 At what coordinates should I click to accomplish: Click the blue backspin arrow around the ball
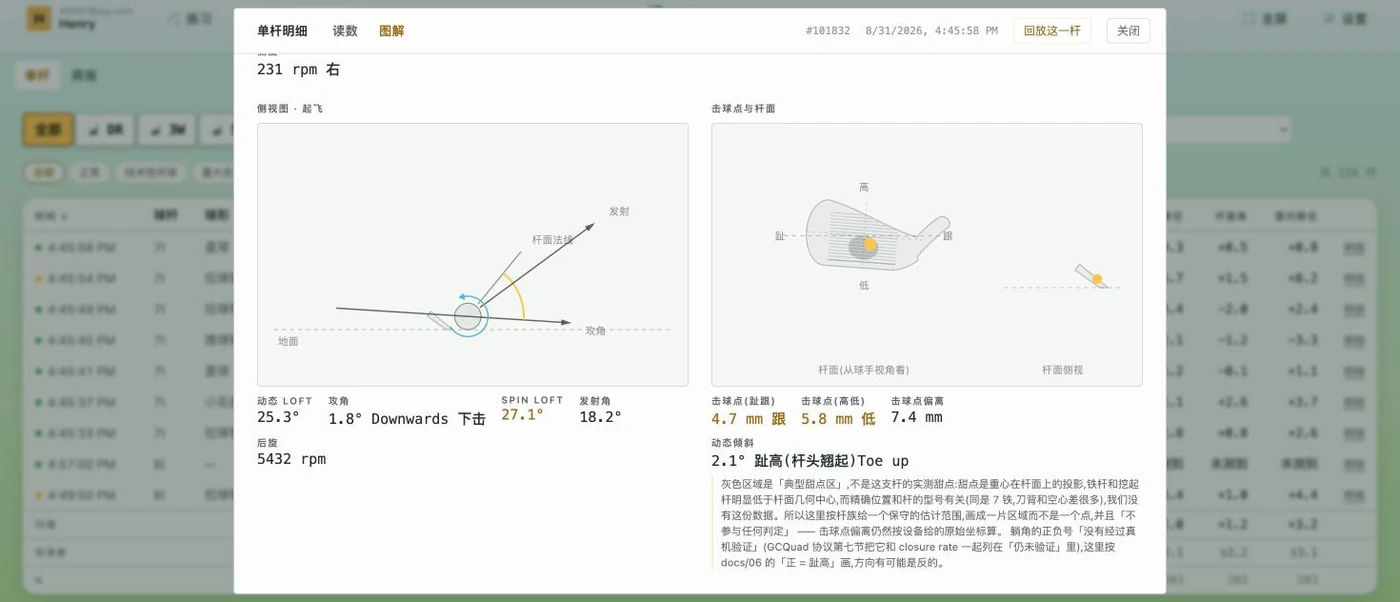(x=468, y=315)
